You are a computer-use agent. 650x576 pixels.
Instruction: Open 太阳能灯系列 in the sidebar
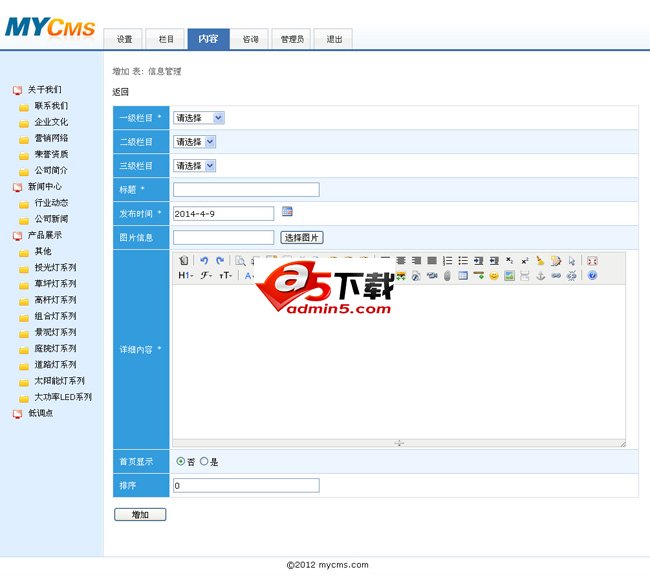tap(60, 381)
